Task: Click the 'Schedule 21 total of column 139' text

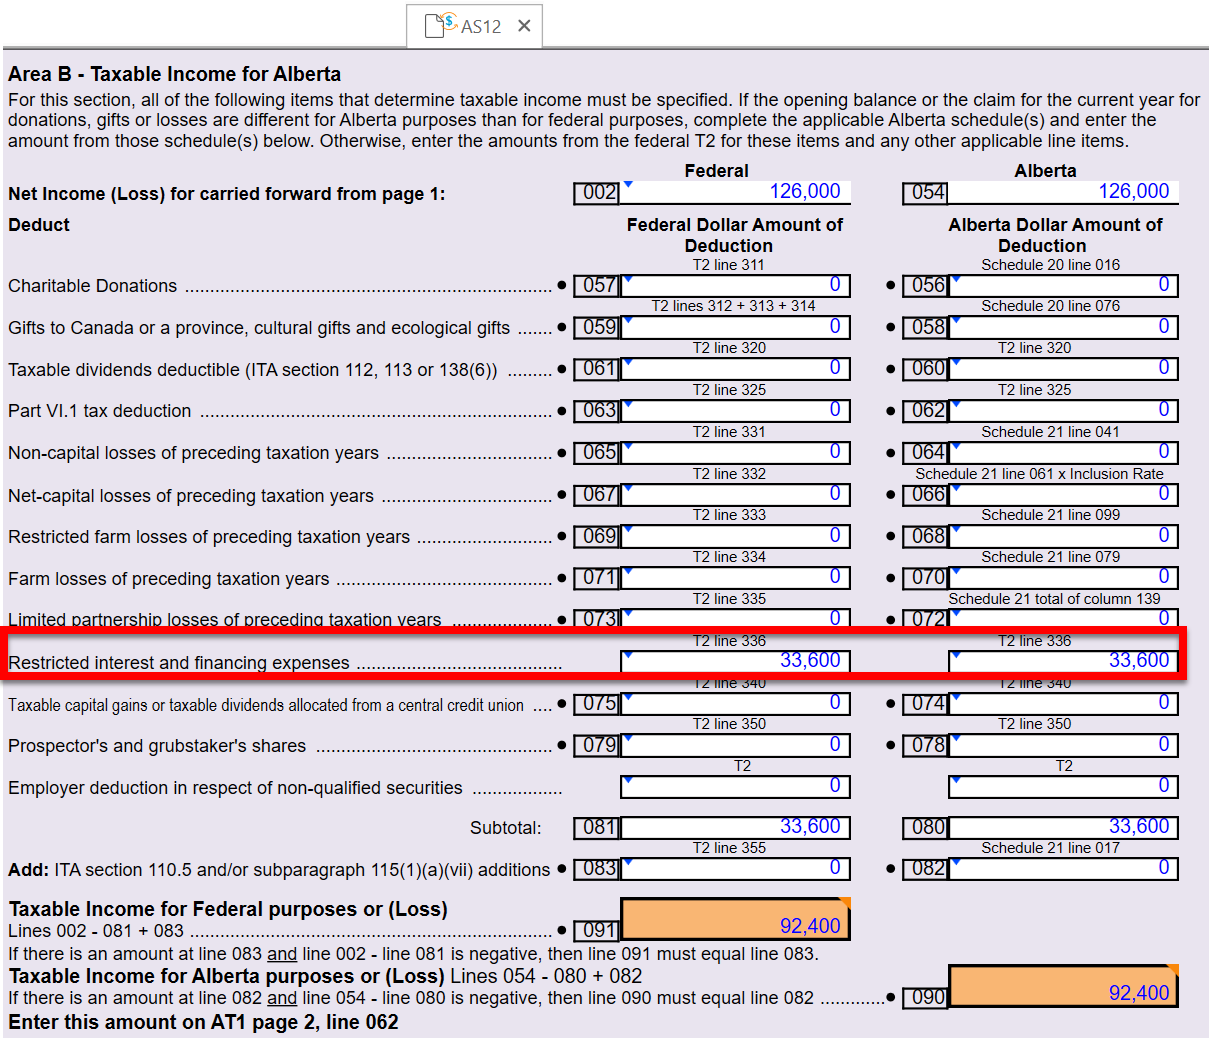Action: [x=1054, y=599]
